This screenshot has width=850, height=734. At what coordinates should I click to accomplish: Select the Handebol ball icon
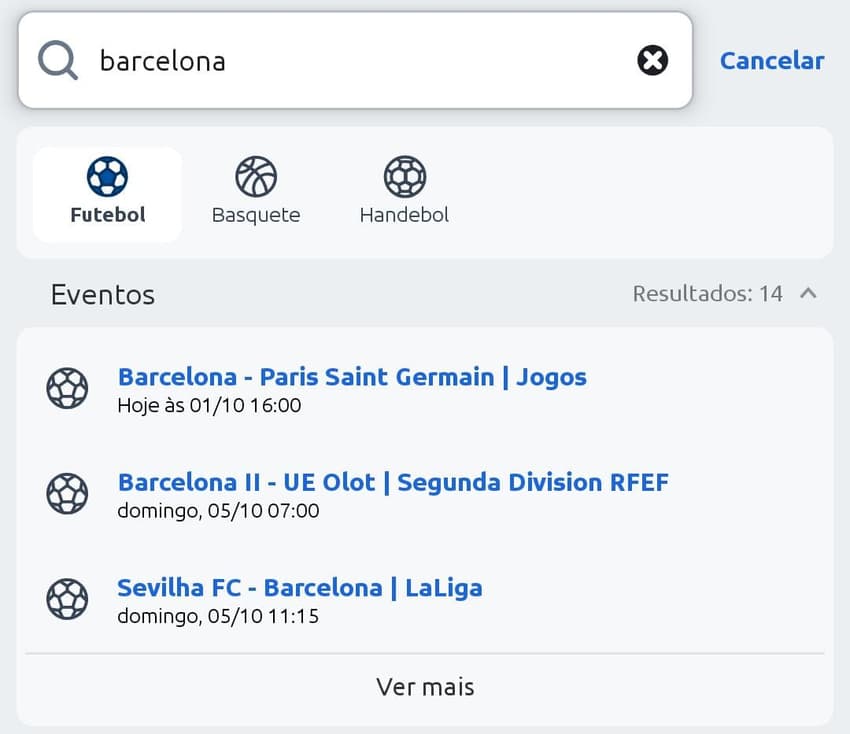404,177
